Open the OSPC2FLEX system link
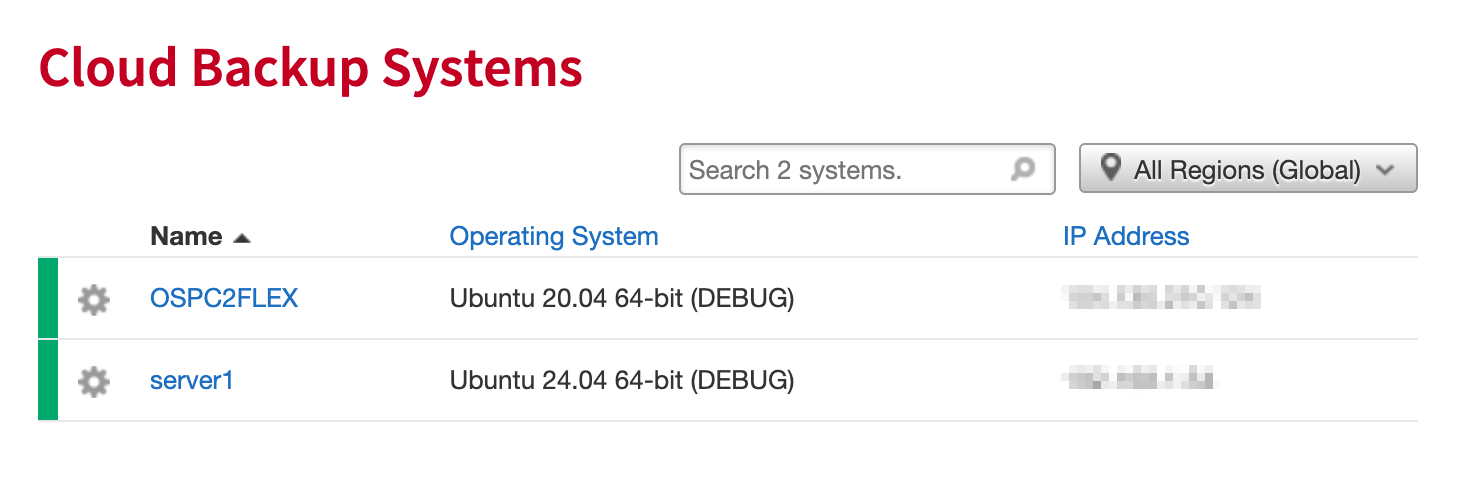Viewport: 1466px width, 484px height. [224, 298]
